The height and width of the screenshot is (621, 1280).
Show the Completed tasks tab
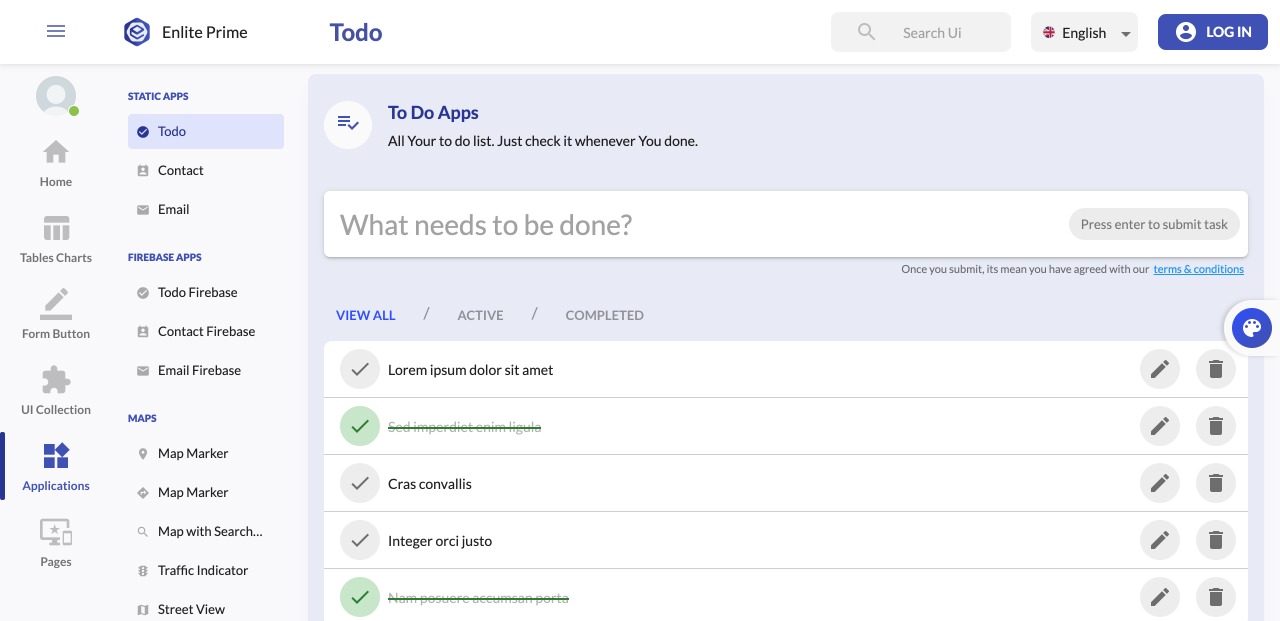click(604, 315)
